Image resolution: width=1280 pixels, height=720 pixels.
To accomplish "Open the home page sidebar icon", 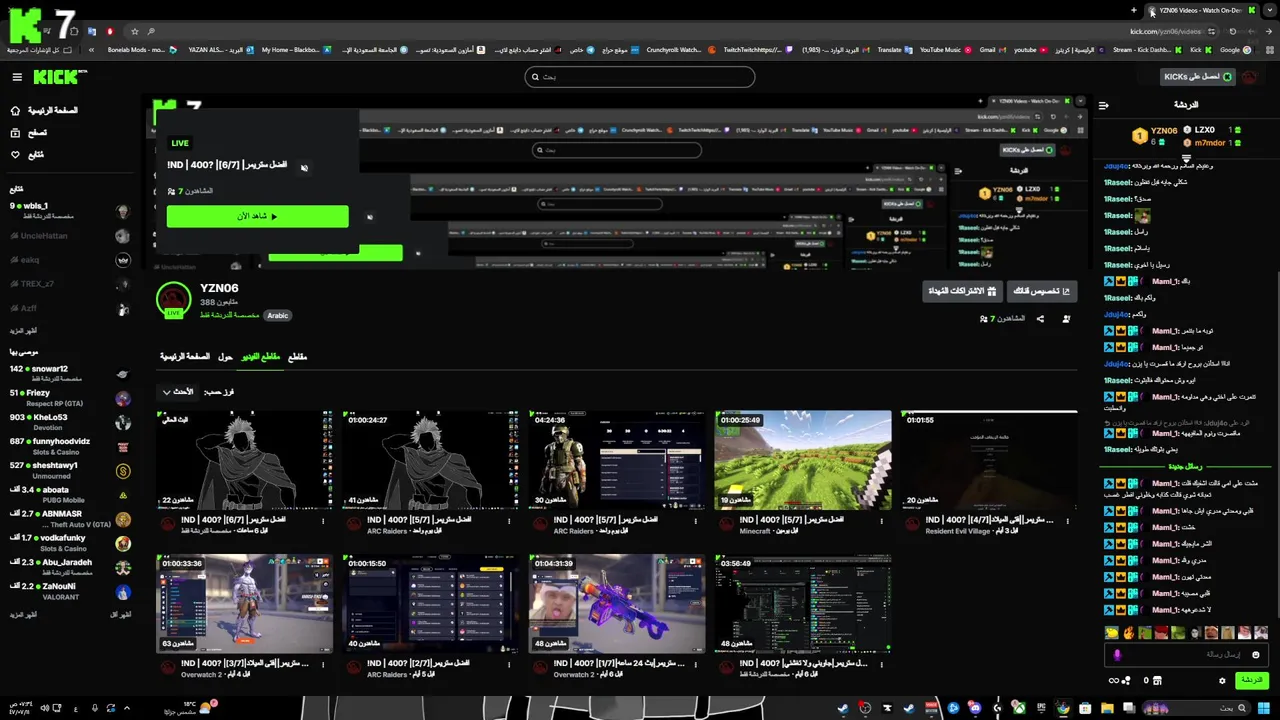I will coord(15,111).
